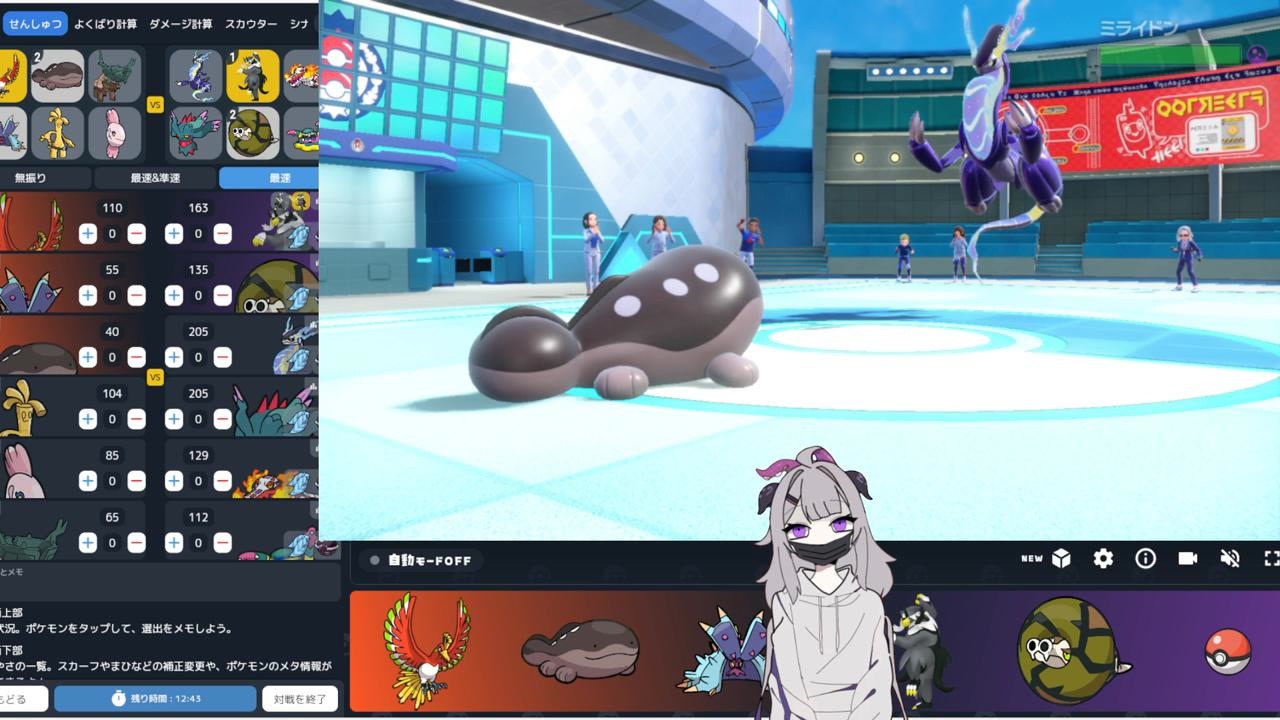Click the plus button under speed 65
Image resolution: width=1280 pixels, height=720 pixels.
pyautogui.click(x=88, y=543)
